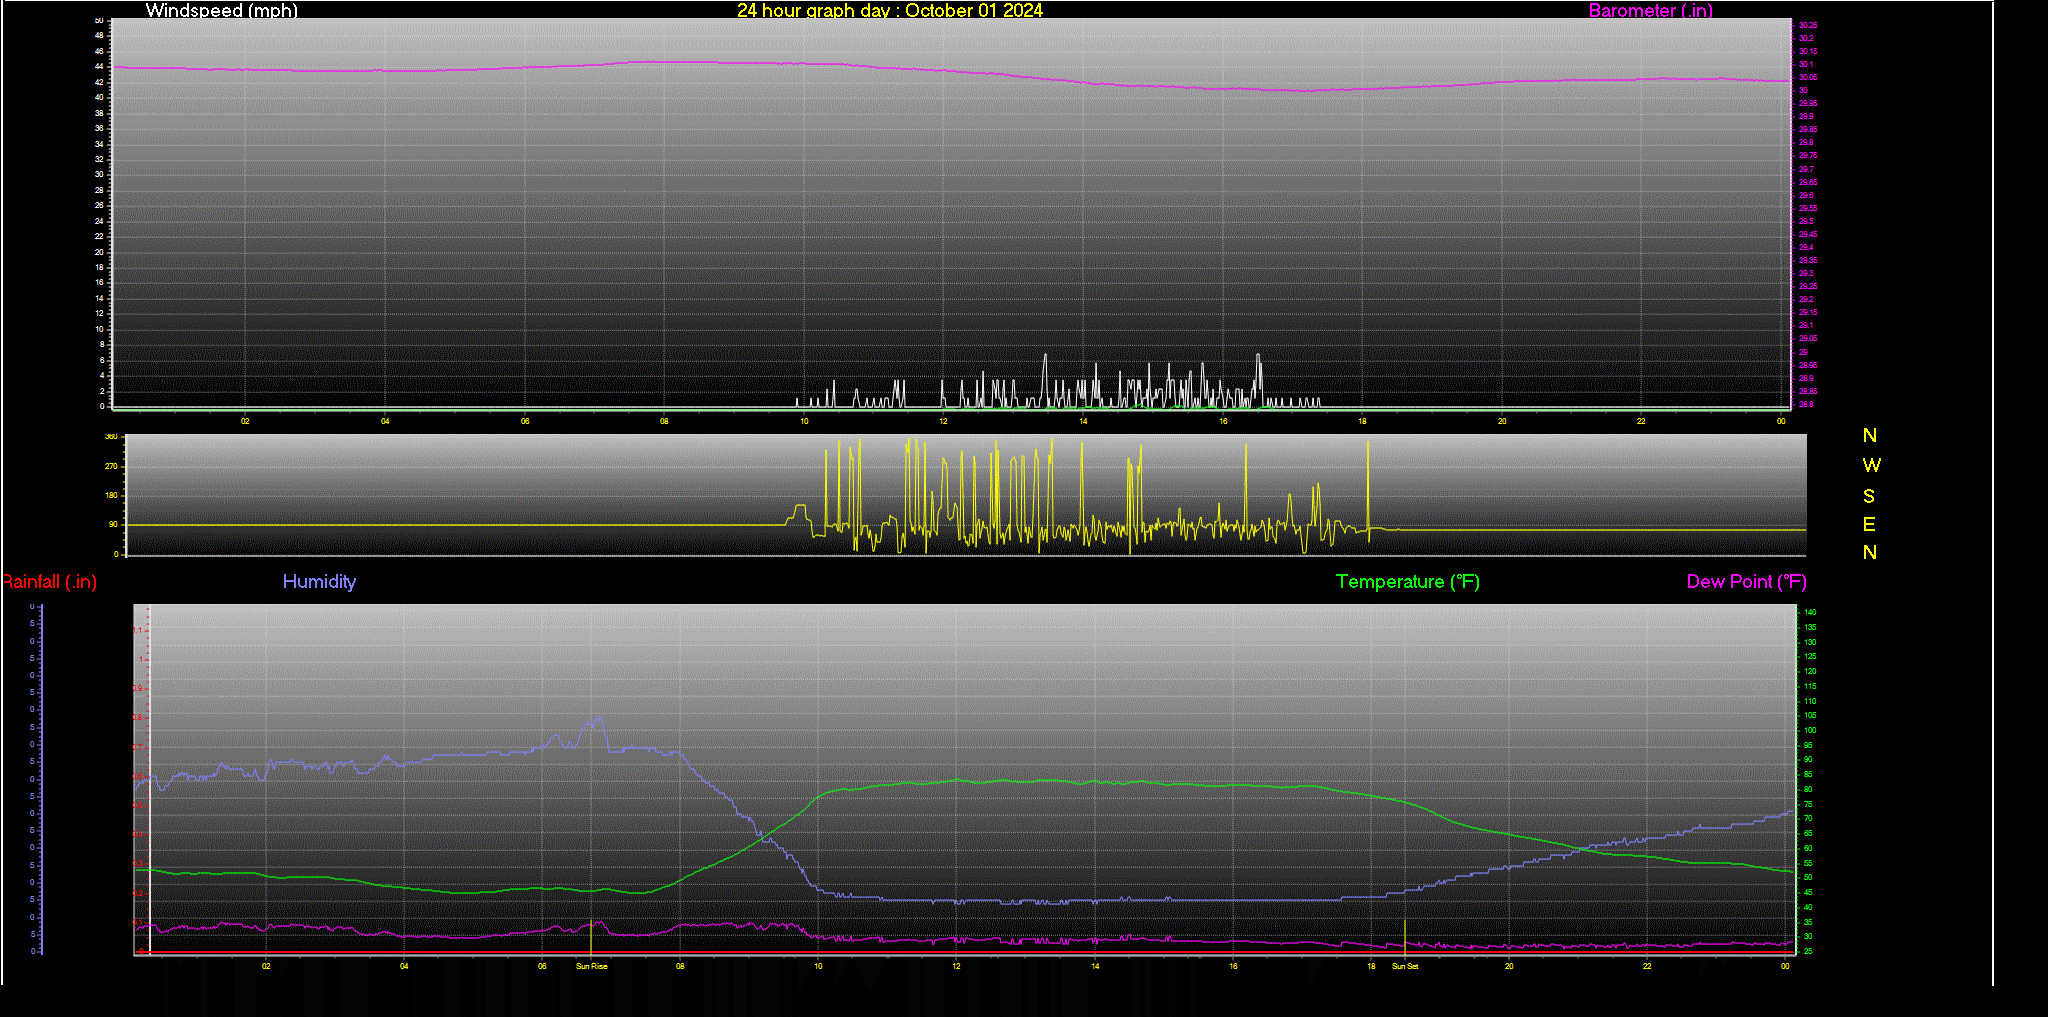Viewport: 2048px width, 1017px height.
Task: Click the 90 tick on wind direction axis
Action: [x=113, y=524]
